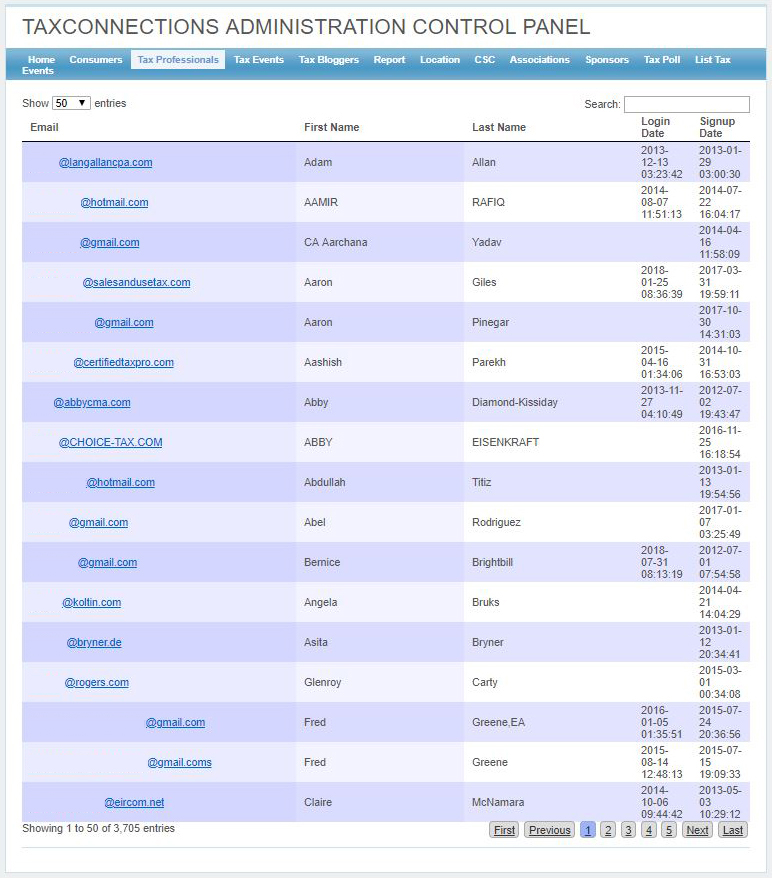Open CA Aarchana's @gmail.com email link
Image resolution: width=772 pixels, height=878 pixels.
tap(110, 242)
